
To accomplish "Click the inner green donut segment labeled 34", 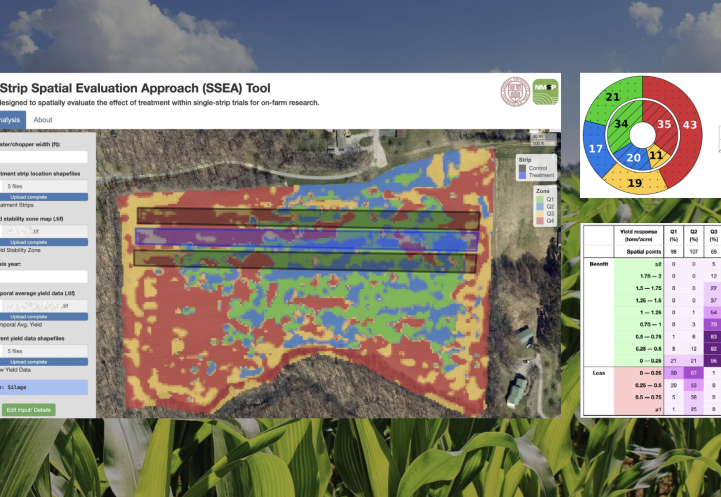I will point(621,124).
